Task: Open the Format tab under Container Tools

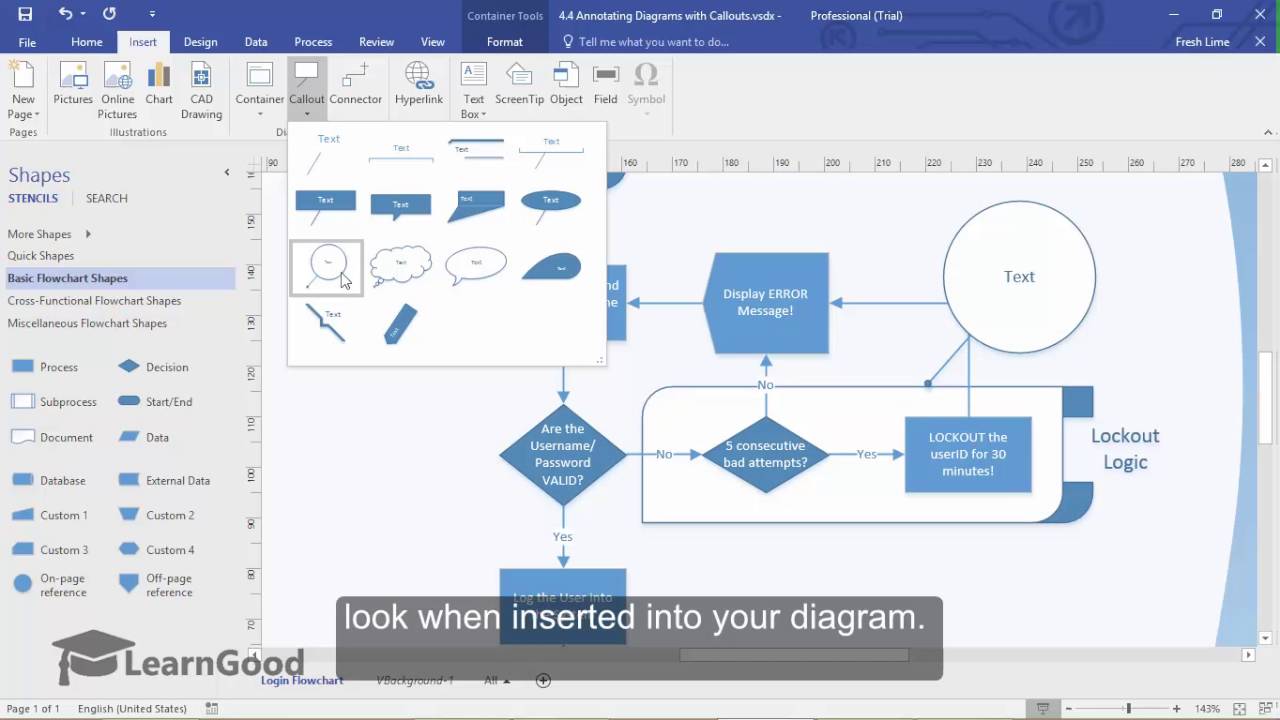Action: click(x=505, y=42)
